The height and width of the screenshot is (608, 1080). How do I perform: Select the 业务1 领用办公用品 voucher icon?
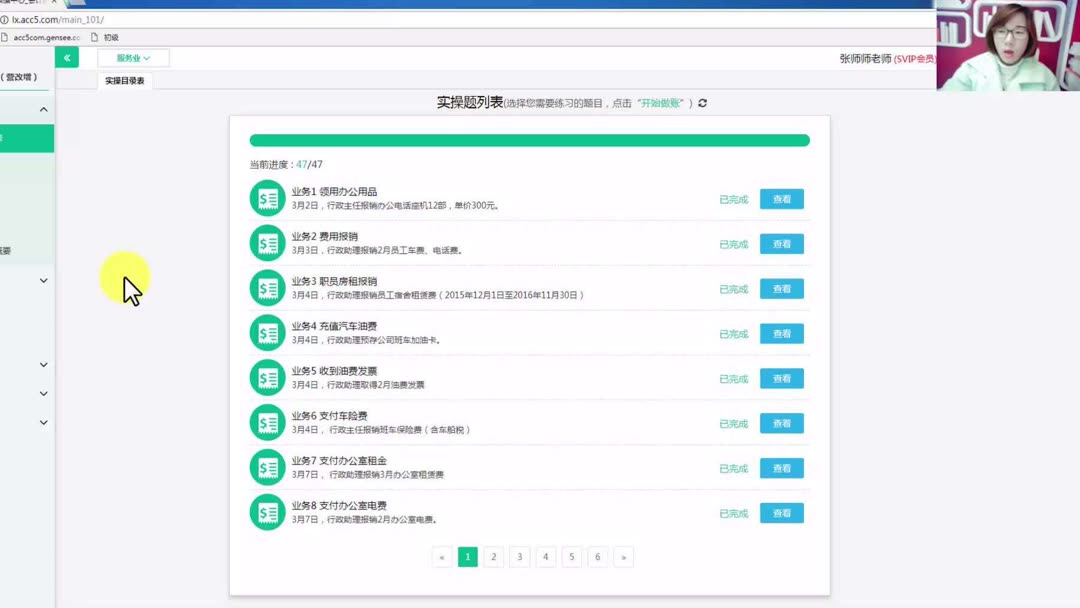(267, 198)
